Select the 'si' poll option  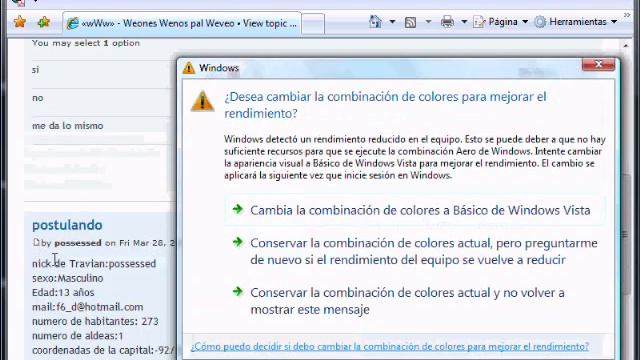pos(36,70)
